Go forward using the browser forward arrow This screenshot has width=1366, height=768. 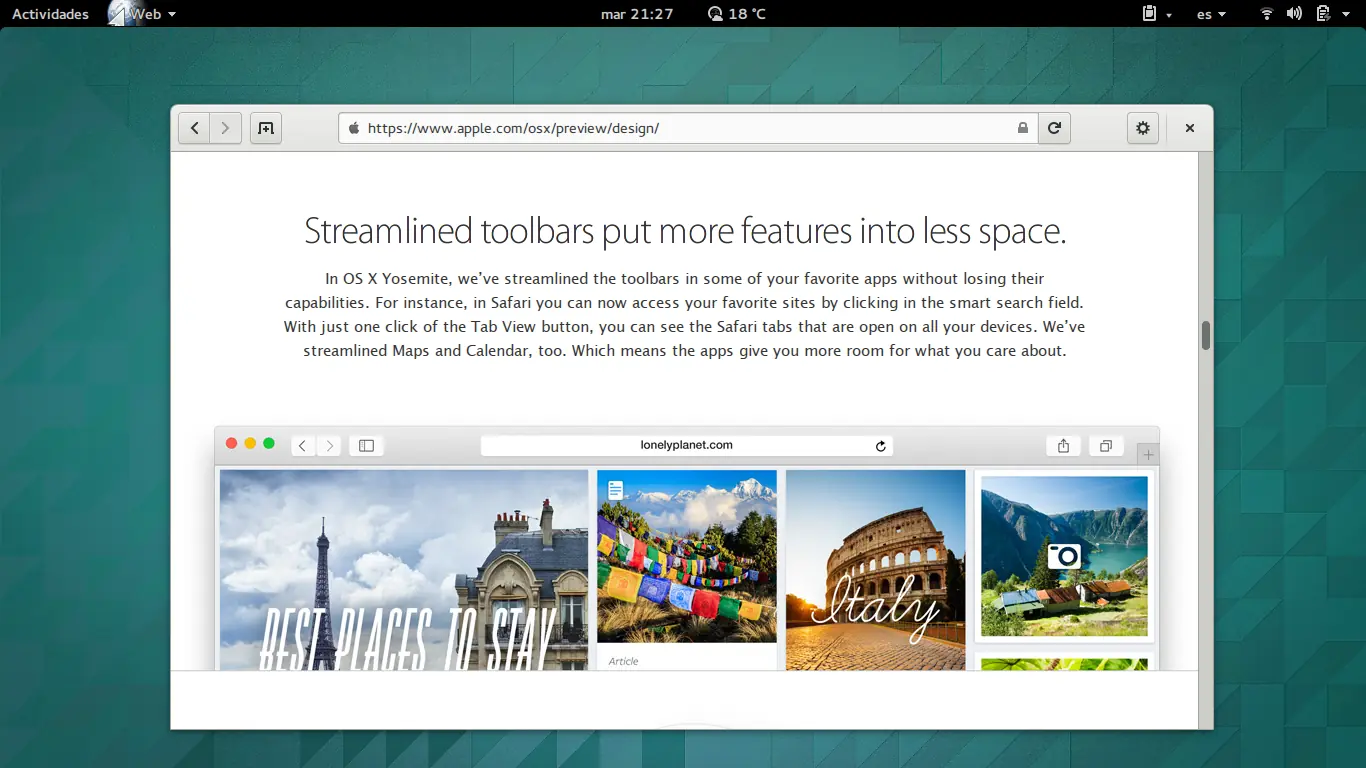coord(226,128)
